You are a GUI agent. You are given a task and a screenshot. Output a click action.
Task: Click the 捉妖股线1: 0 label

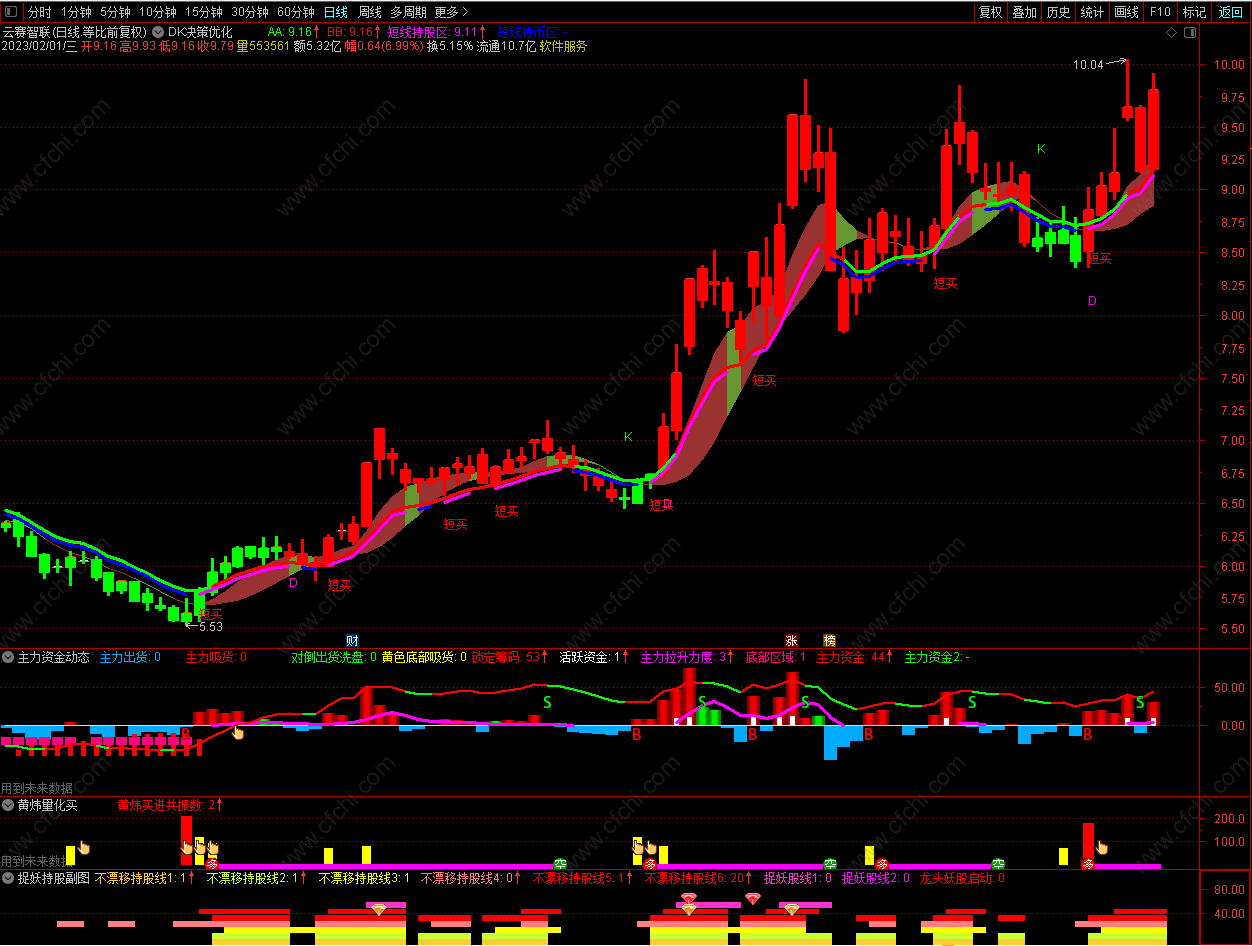798,878
